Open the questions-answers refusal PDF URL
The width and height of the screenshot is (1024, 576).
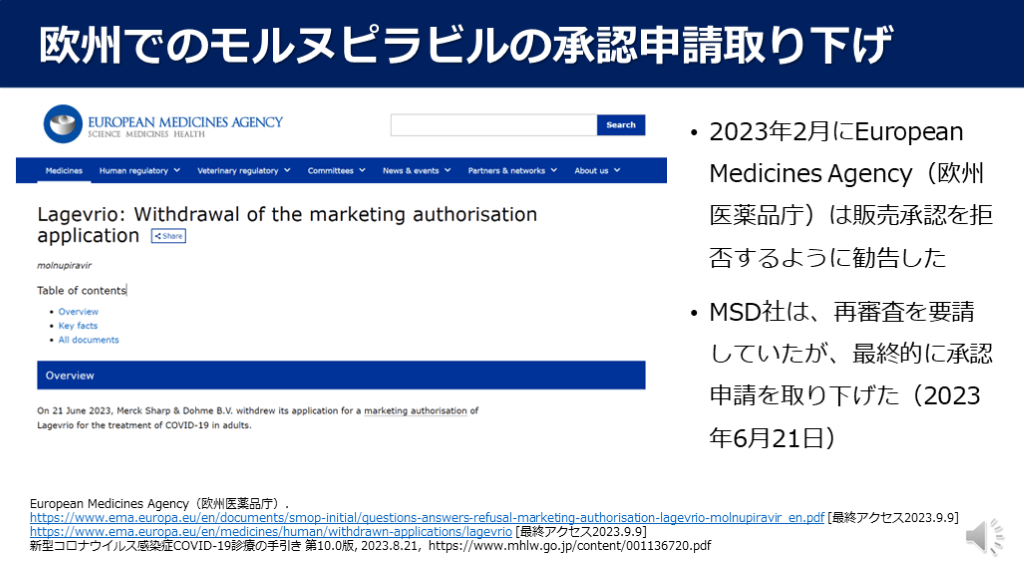click(x=427, y=517)
